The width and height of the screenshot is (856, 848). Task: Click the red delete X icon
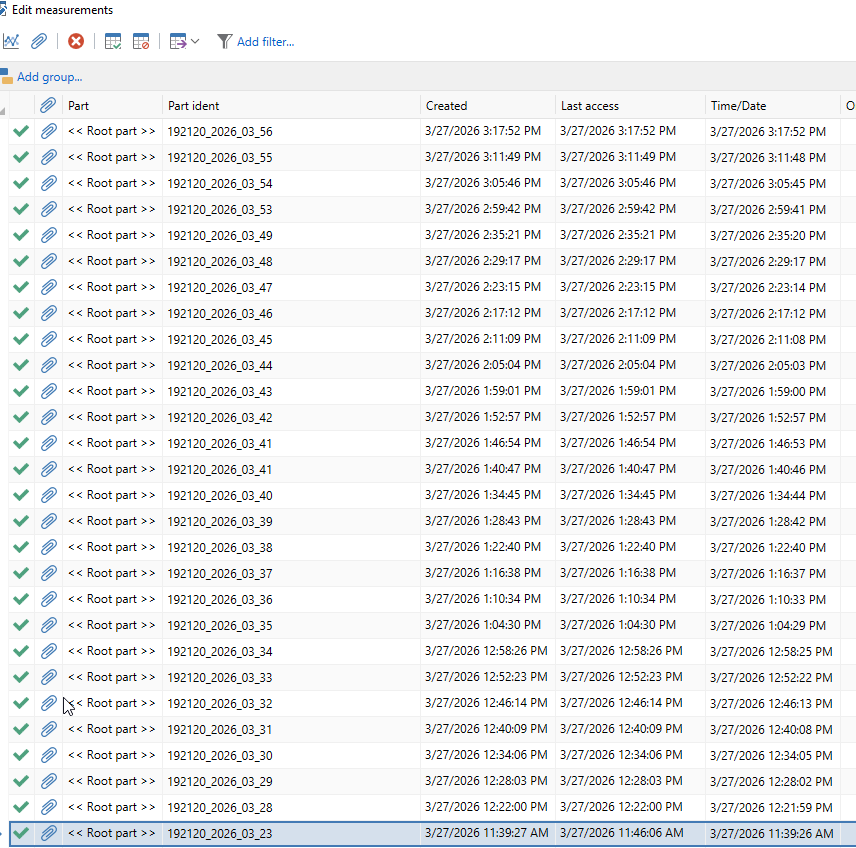(76, 41)
